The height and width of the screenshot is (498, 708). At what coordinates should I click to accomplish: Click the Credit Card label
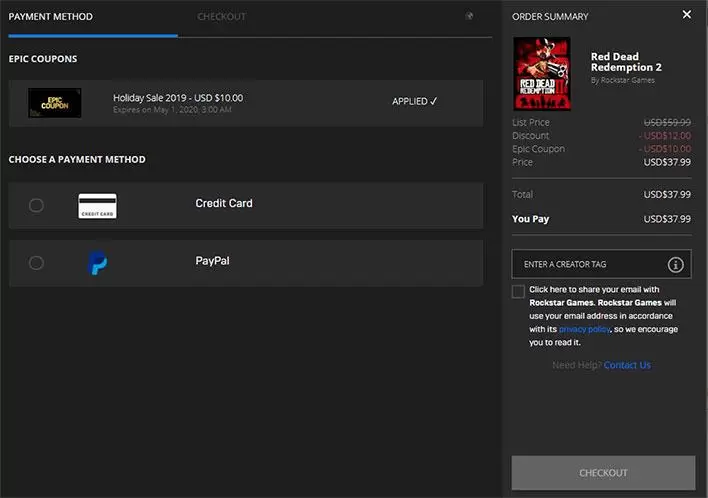coord(224,203)
